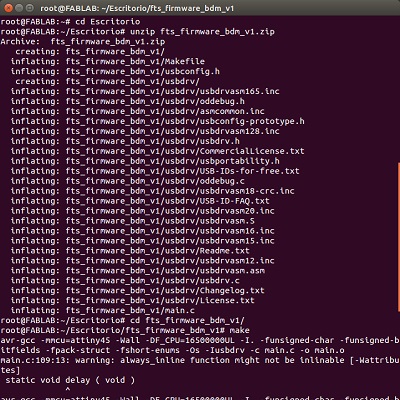The image size is (400, 400).
Task: Click the 'cd Escritorio' command line
Action: tap(70, 22)
